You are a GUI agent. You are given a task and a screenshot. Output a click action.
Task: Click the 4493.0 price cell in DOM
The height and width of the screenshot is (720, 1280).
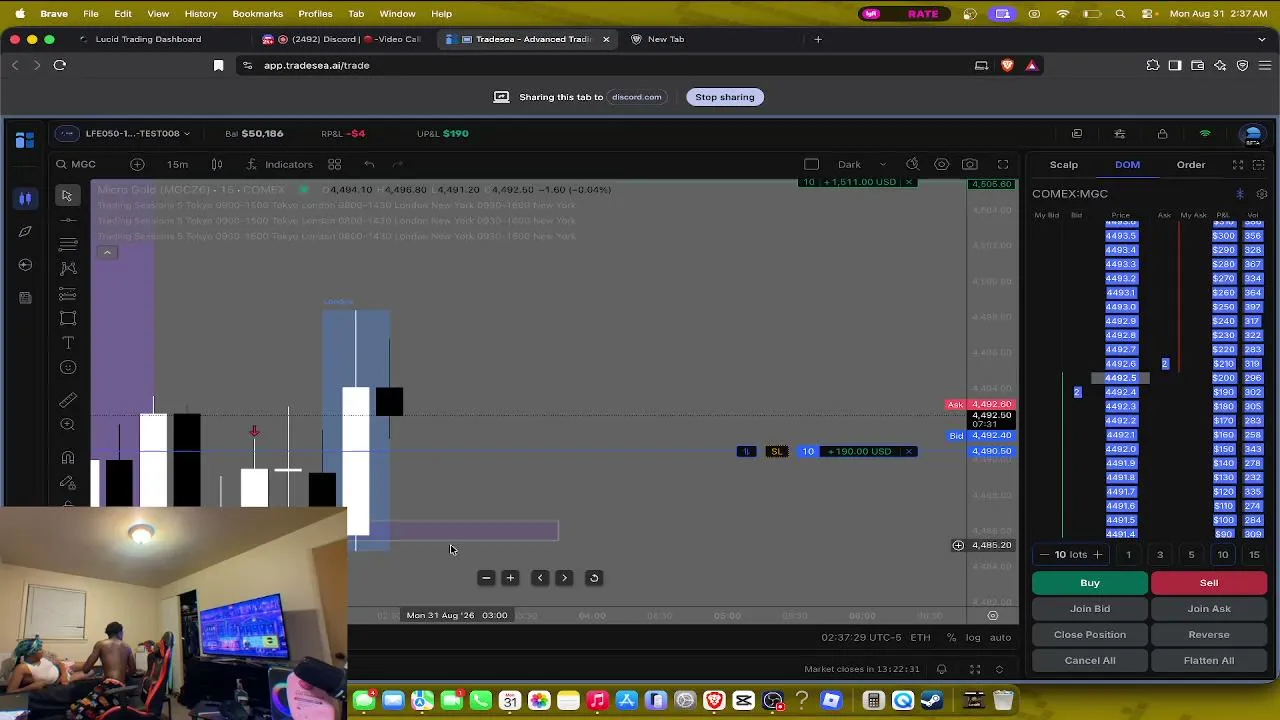point(1120,307)
